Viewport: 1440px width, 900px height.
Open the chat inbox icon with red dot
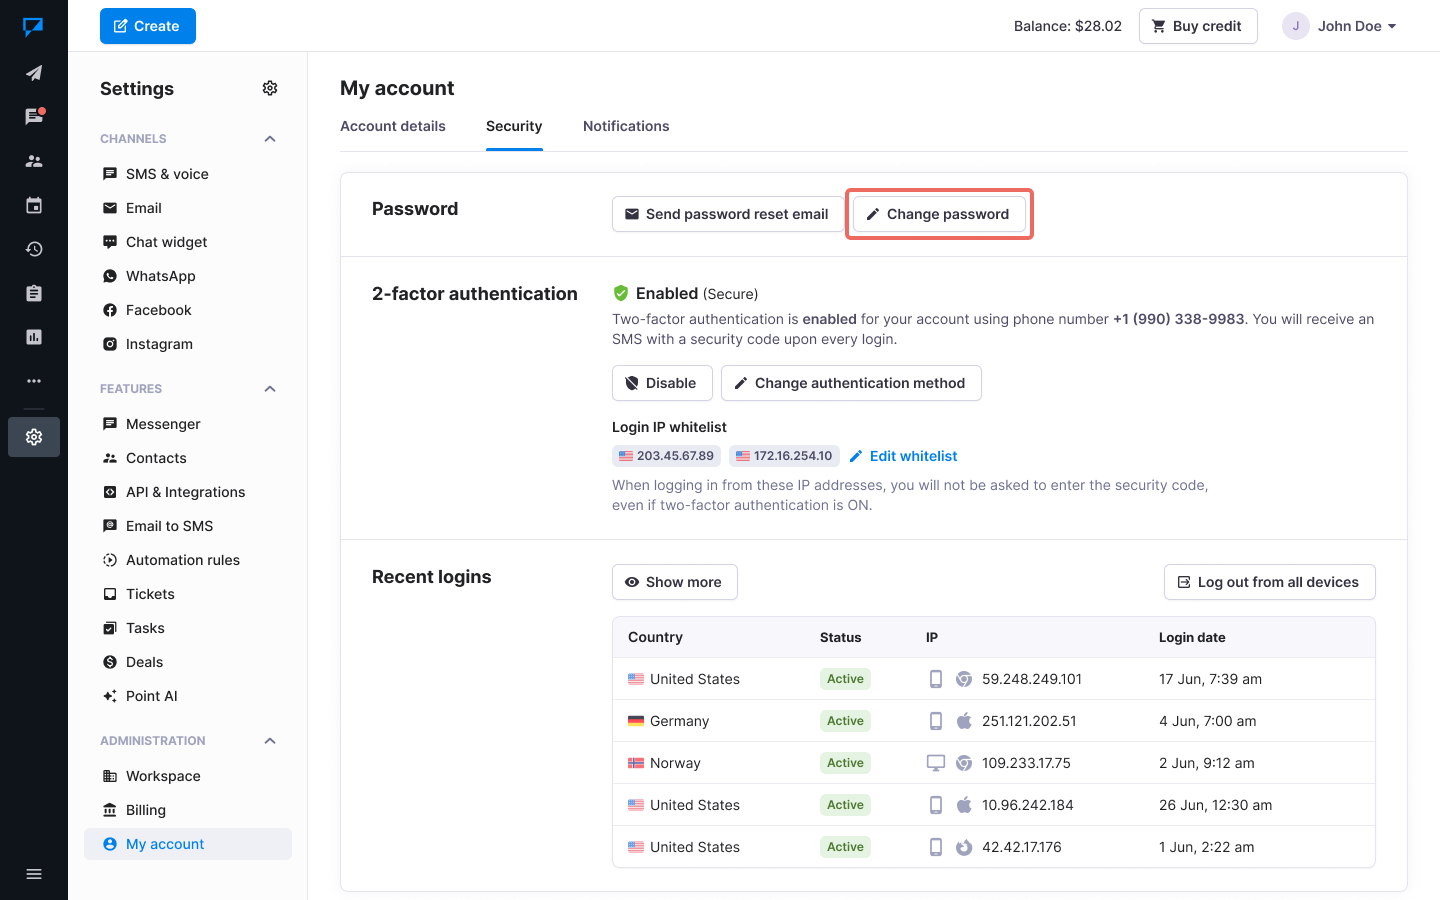click(34, 117)
